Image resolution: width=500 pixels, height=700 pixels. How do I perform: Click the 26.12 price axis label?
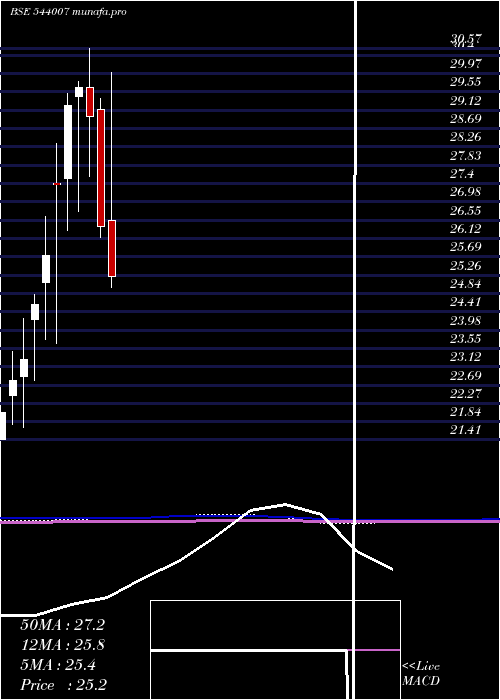pyautogui.click(x=466, y=229)
